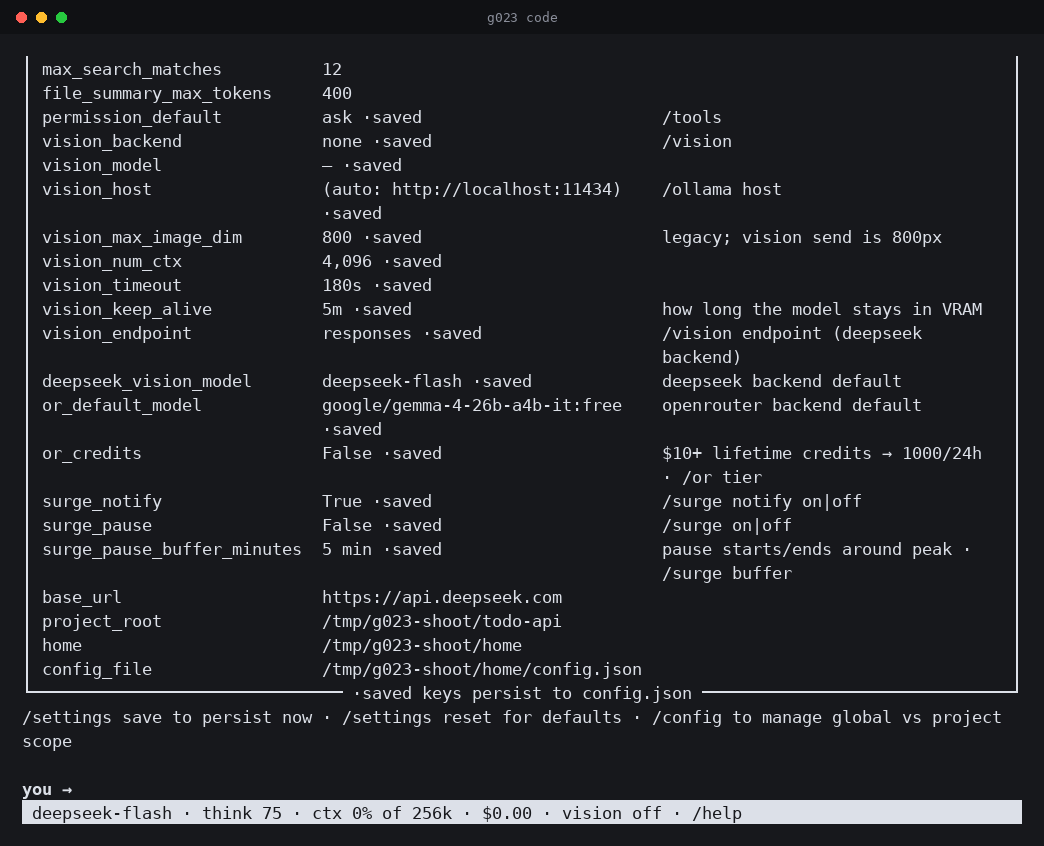
Task: Click the '/ollama host' command hint
Action: [x=722, y=189]
